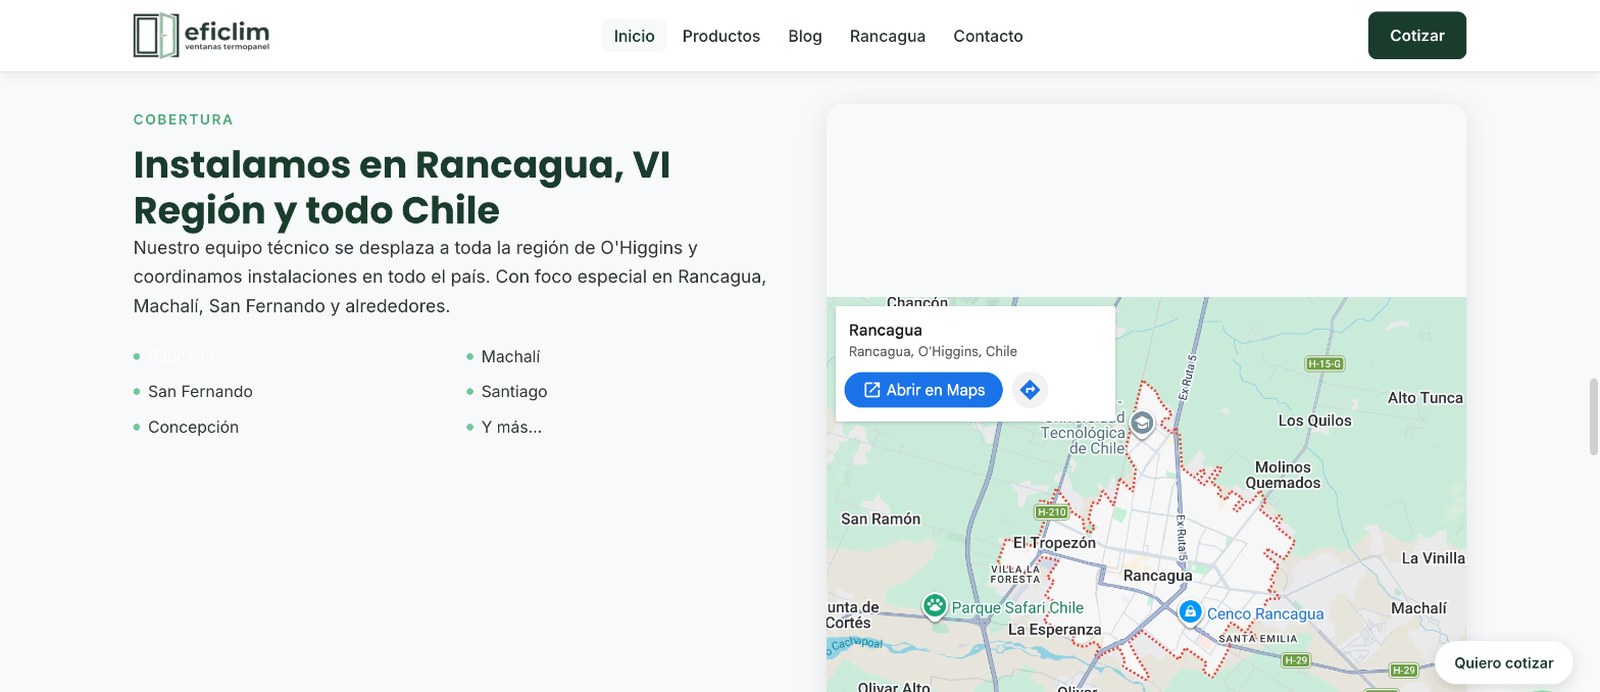Viewport: 1600px width, 692px height.
Task: Click the Los Quilos map label
Action: pyautogui.click(x=1314, y=421)
